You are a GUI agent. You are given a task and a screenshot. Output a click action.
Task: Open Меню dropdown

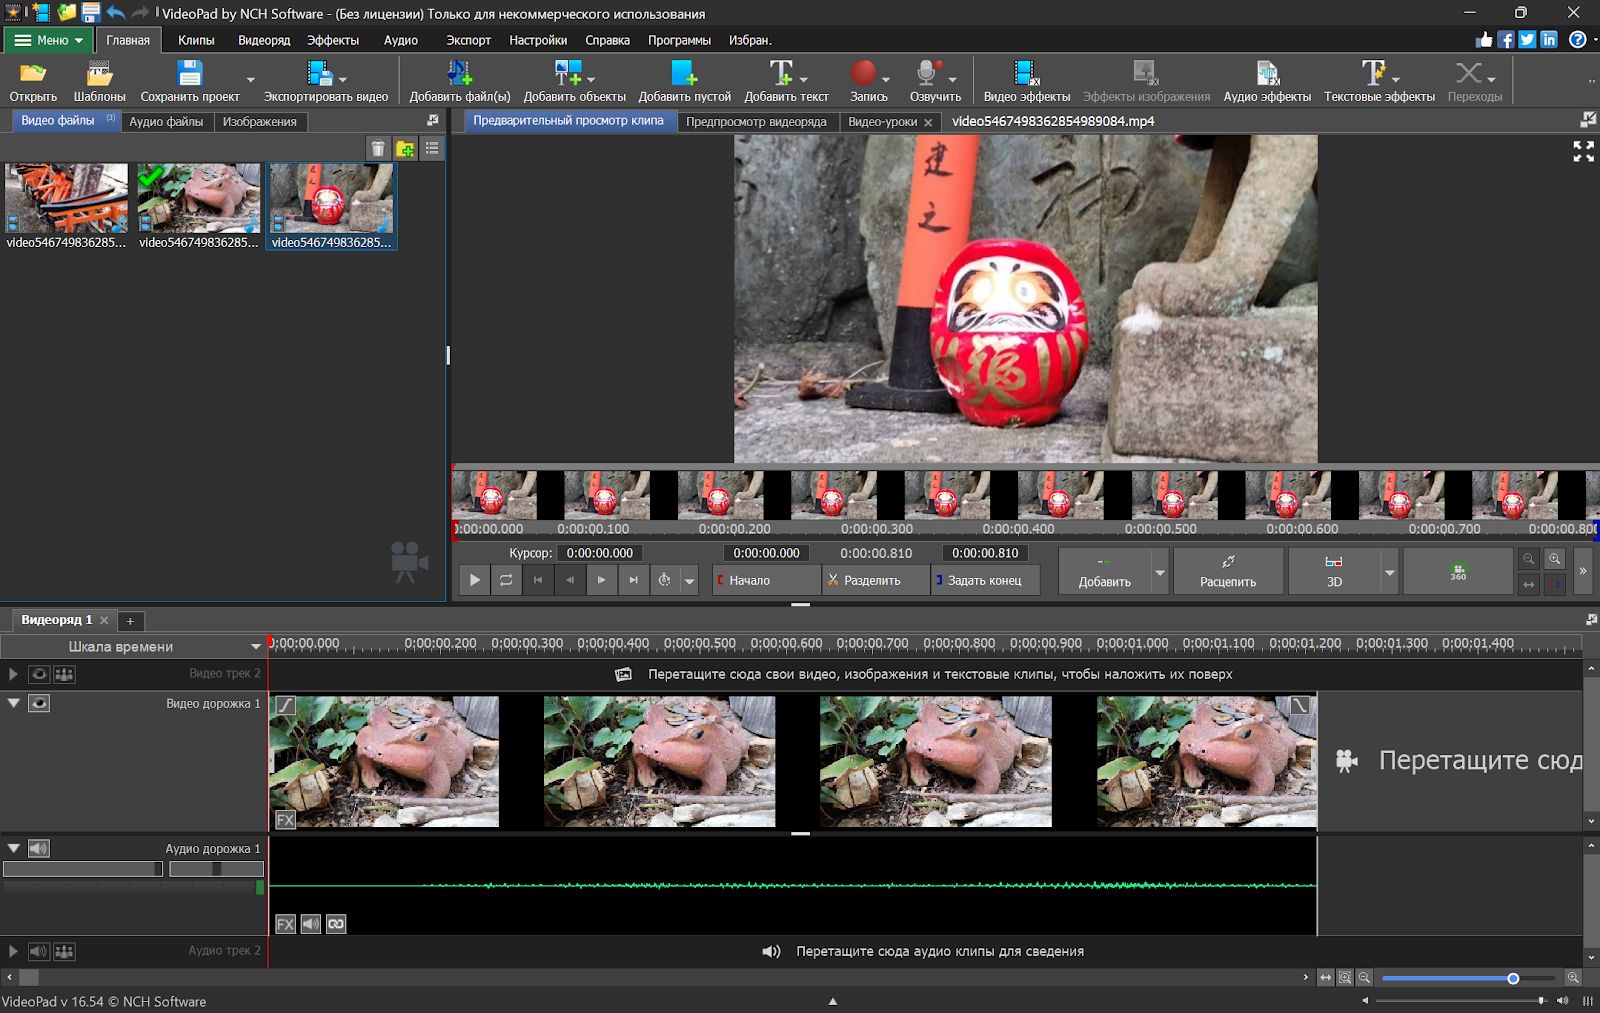(48, 40)
